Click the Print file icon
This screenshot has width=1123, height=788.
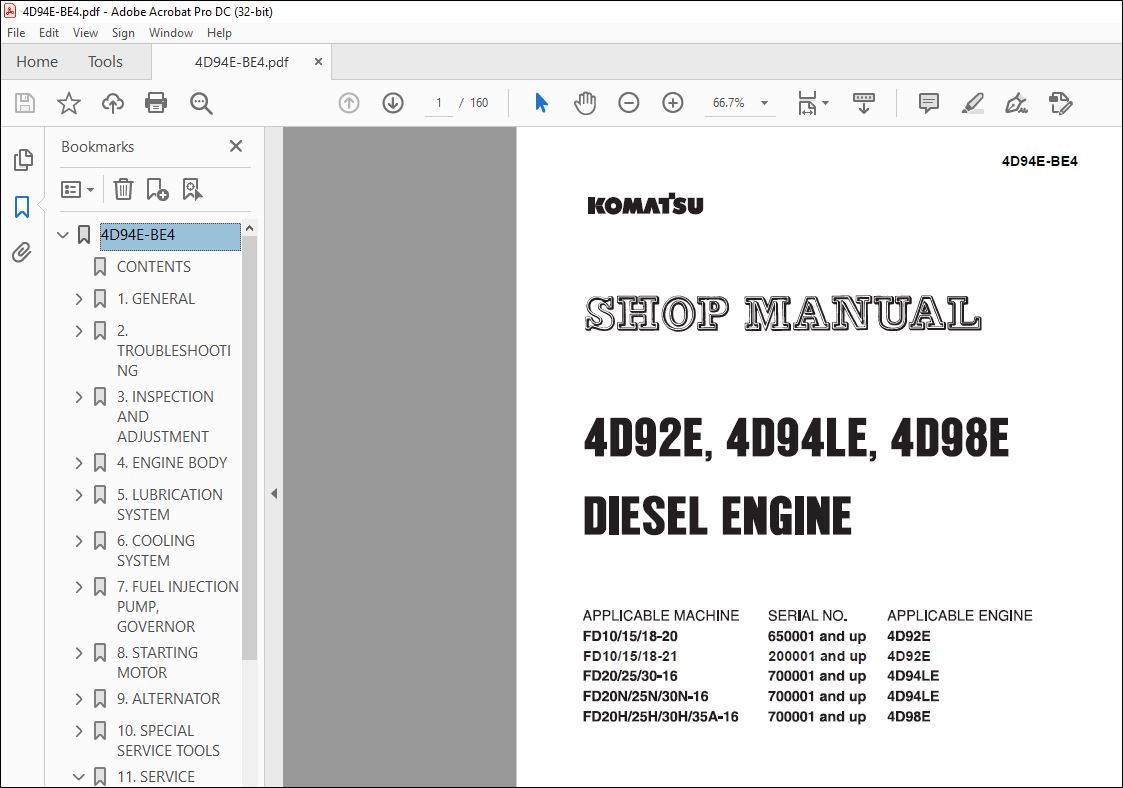coord(156,103)
